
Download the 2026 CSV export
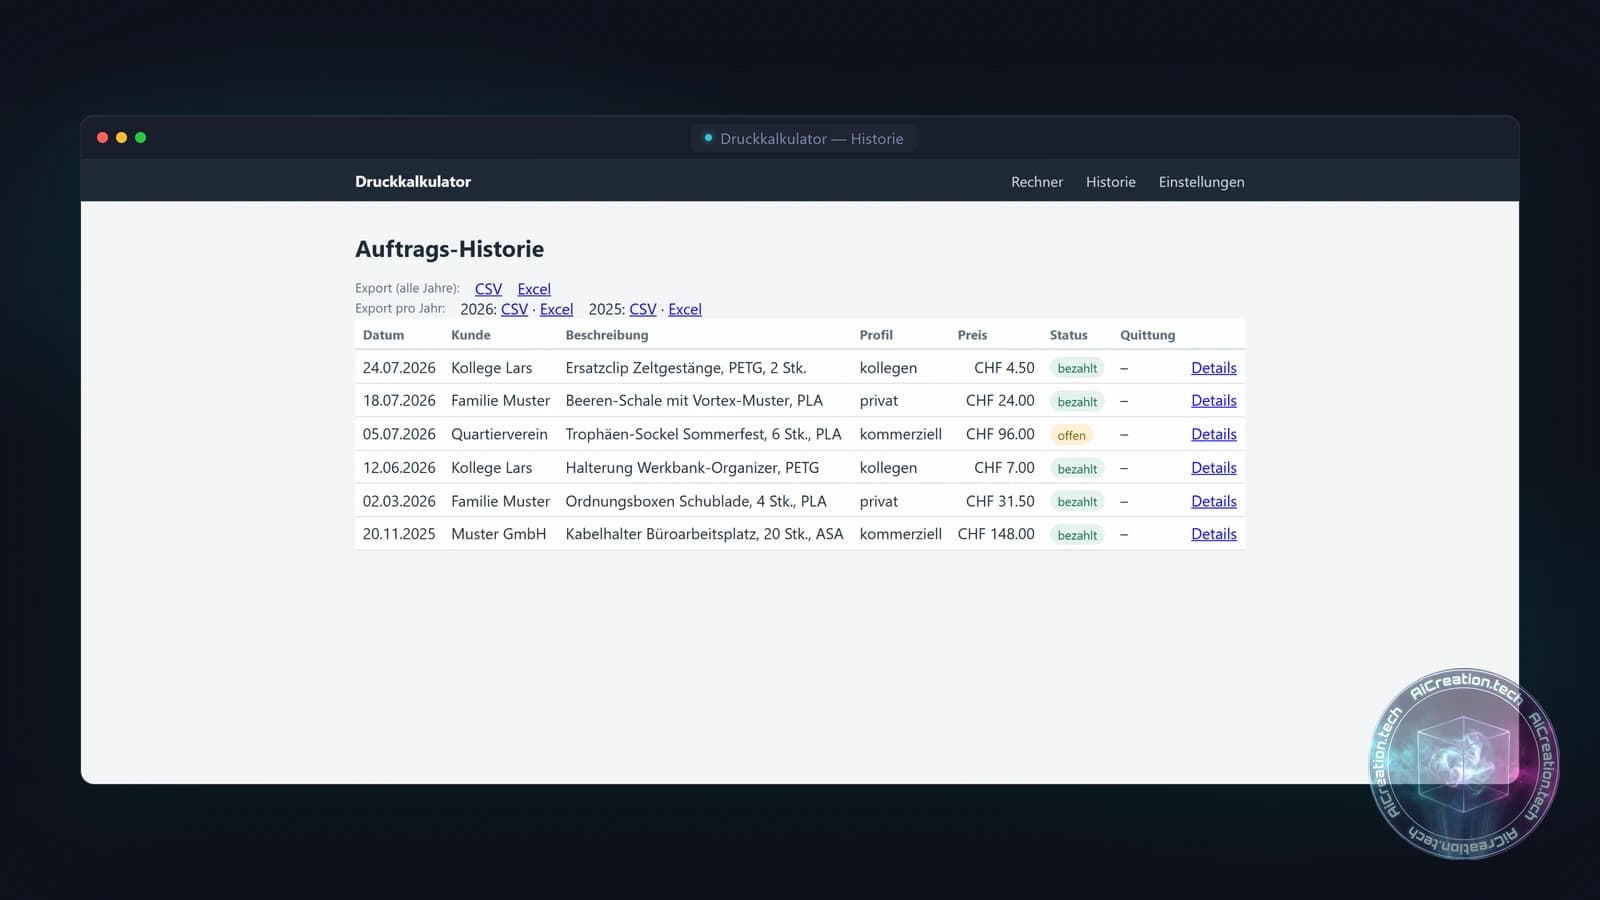514,309
